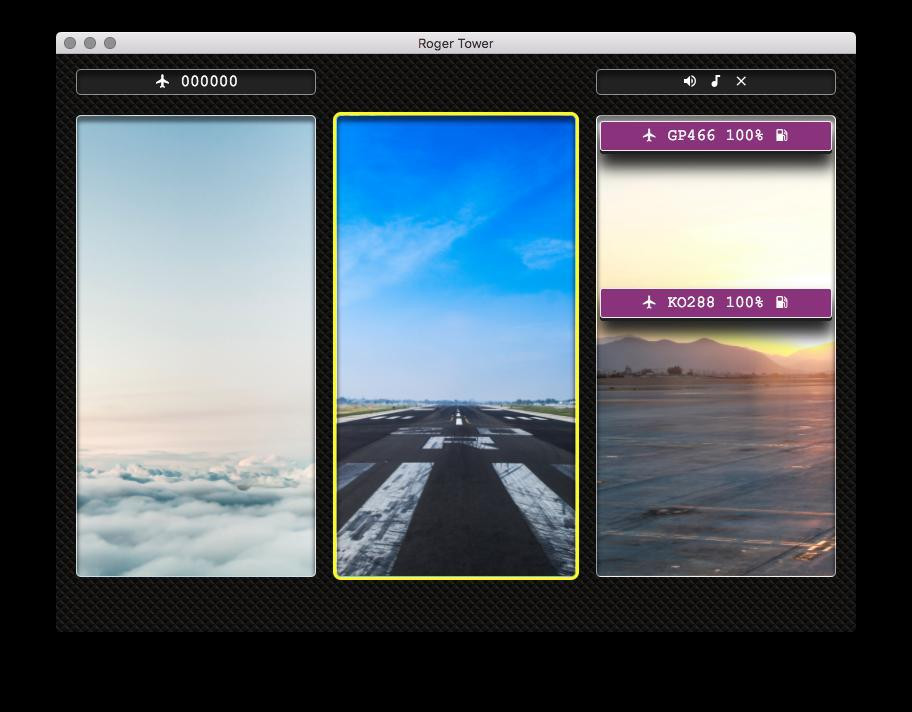This screenshot has height=712, width=912.
Task: Toggle sound effects with the speaker icon
Action: 690,81
